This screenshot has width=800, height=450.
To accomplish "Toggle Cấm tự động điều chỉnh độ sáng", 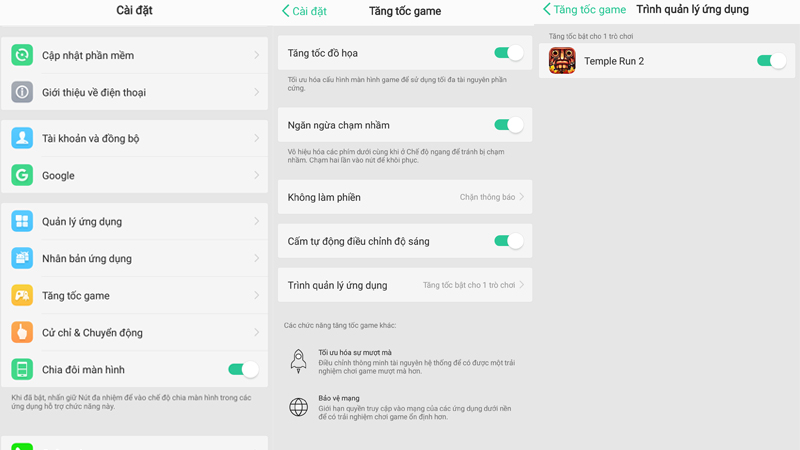I will (x=509, y=241).
